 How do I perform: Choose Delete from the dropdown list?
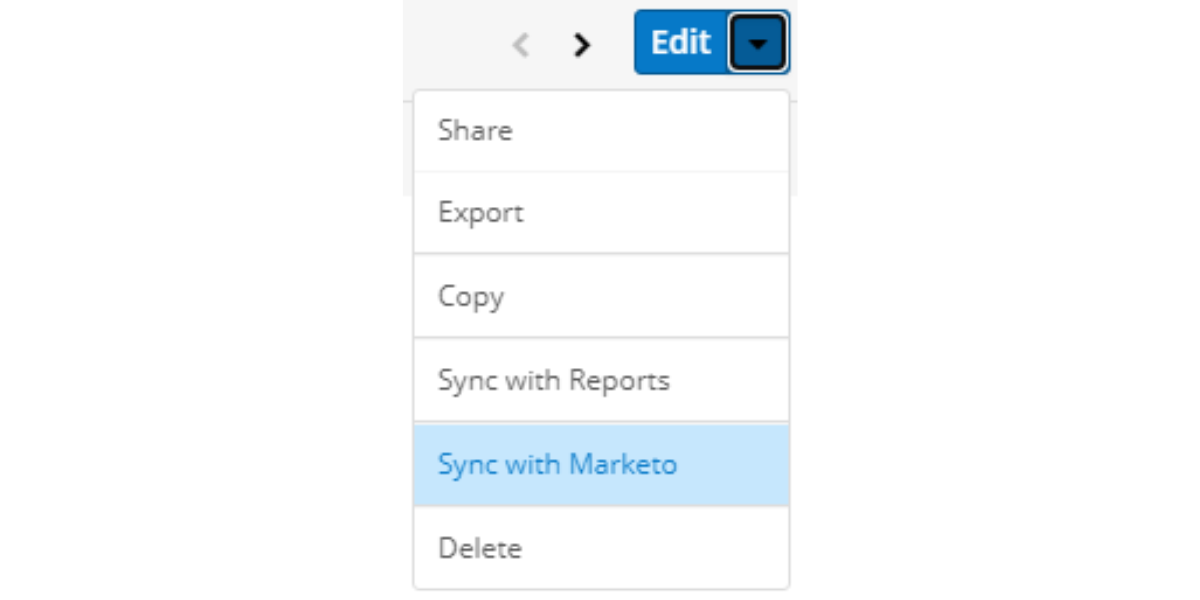[601, 548]
